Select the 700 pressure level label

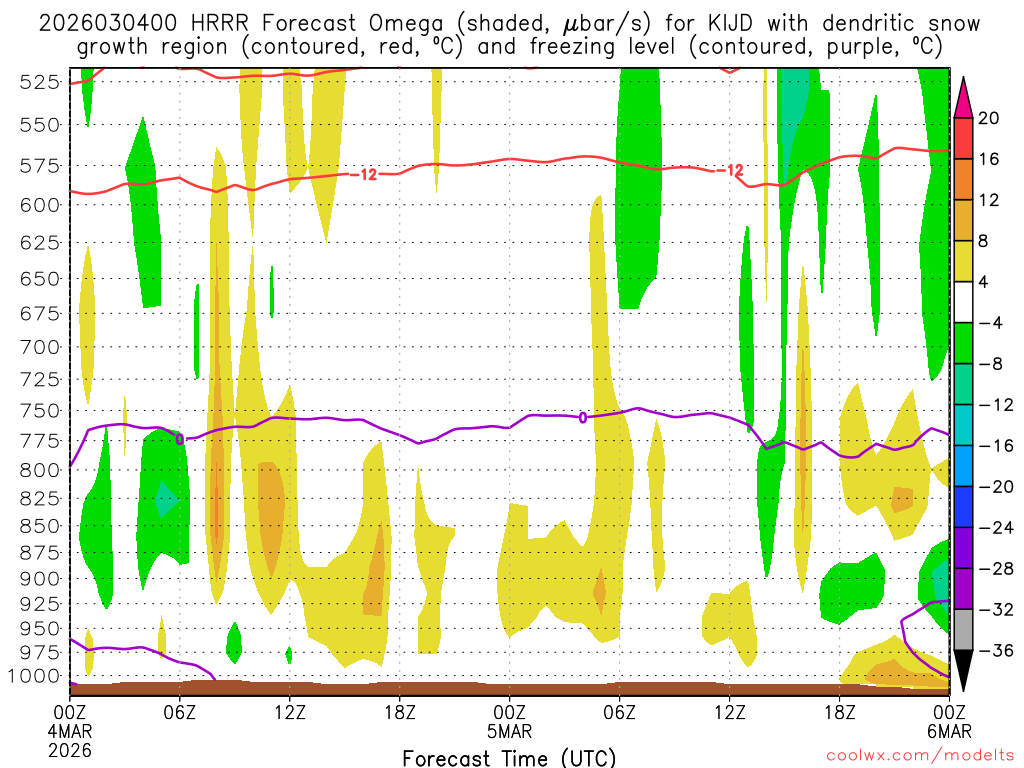pyautogui.click(x=40, y=347)
